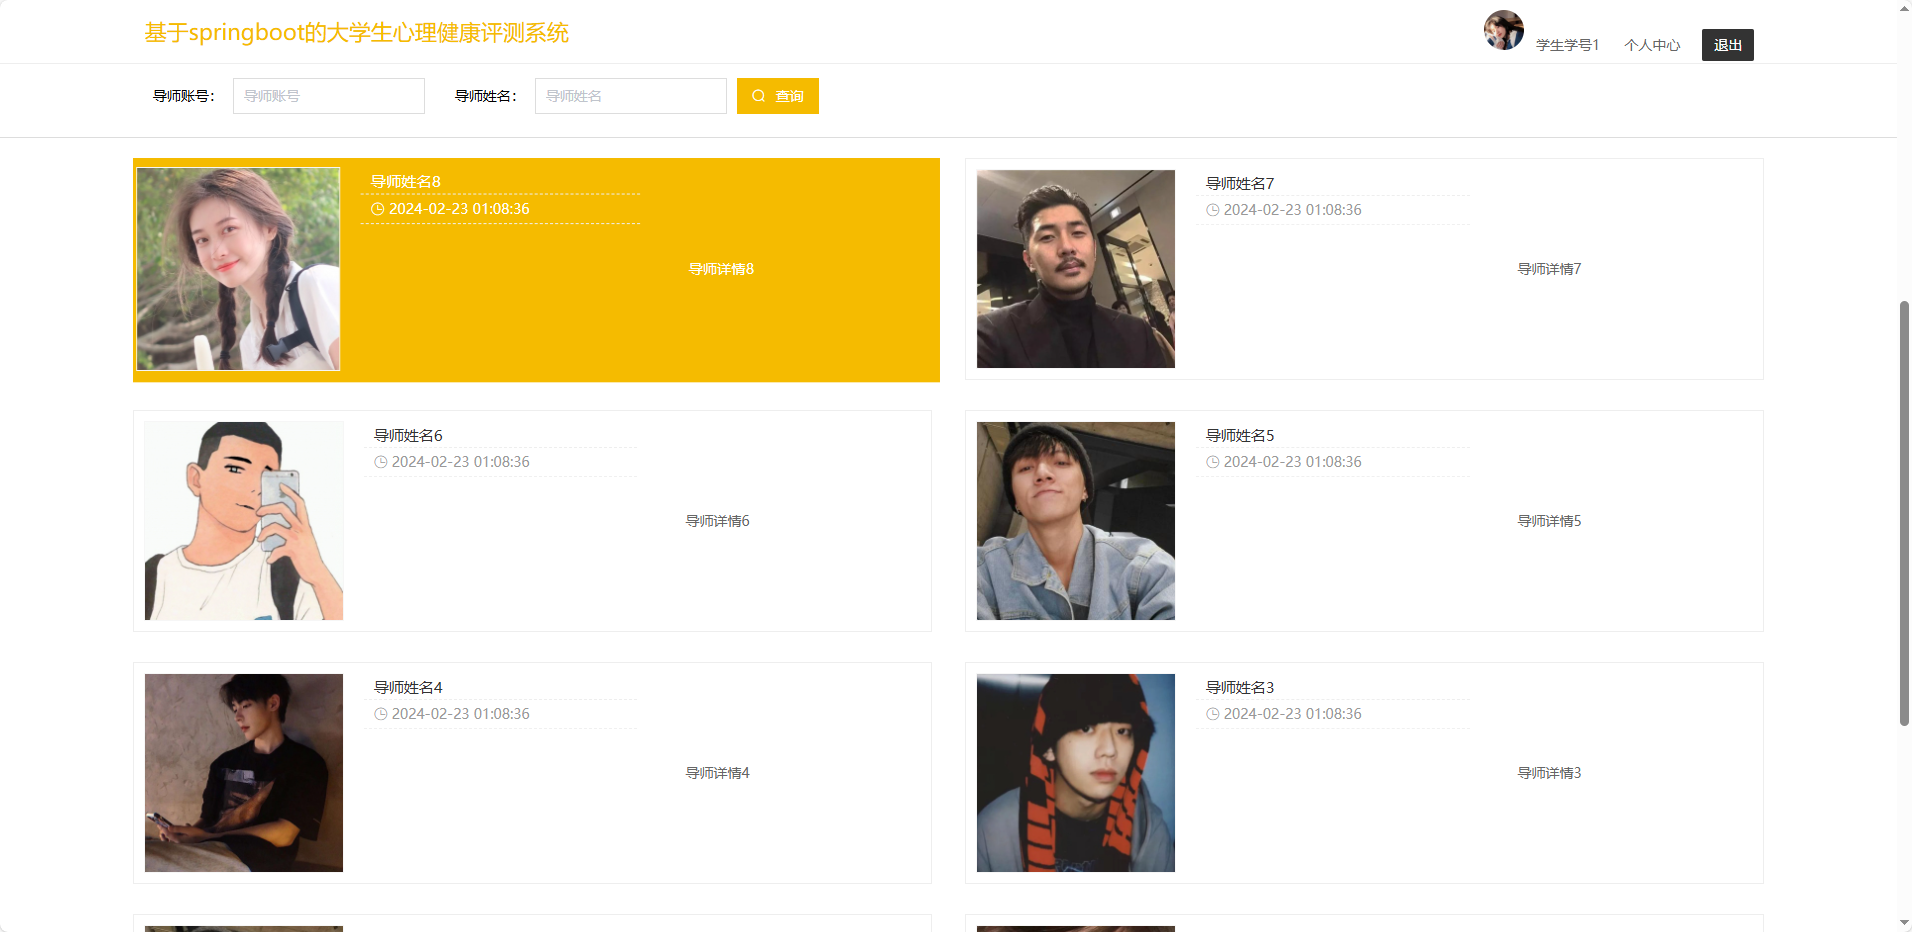
Task: Open the photo of 导师姓名4
Action: 244,773
